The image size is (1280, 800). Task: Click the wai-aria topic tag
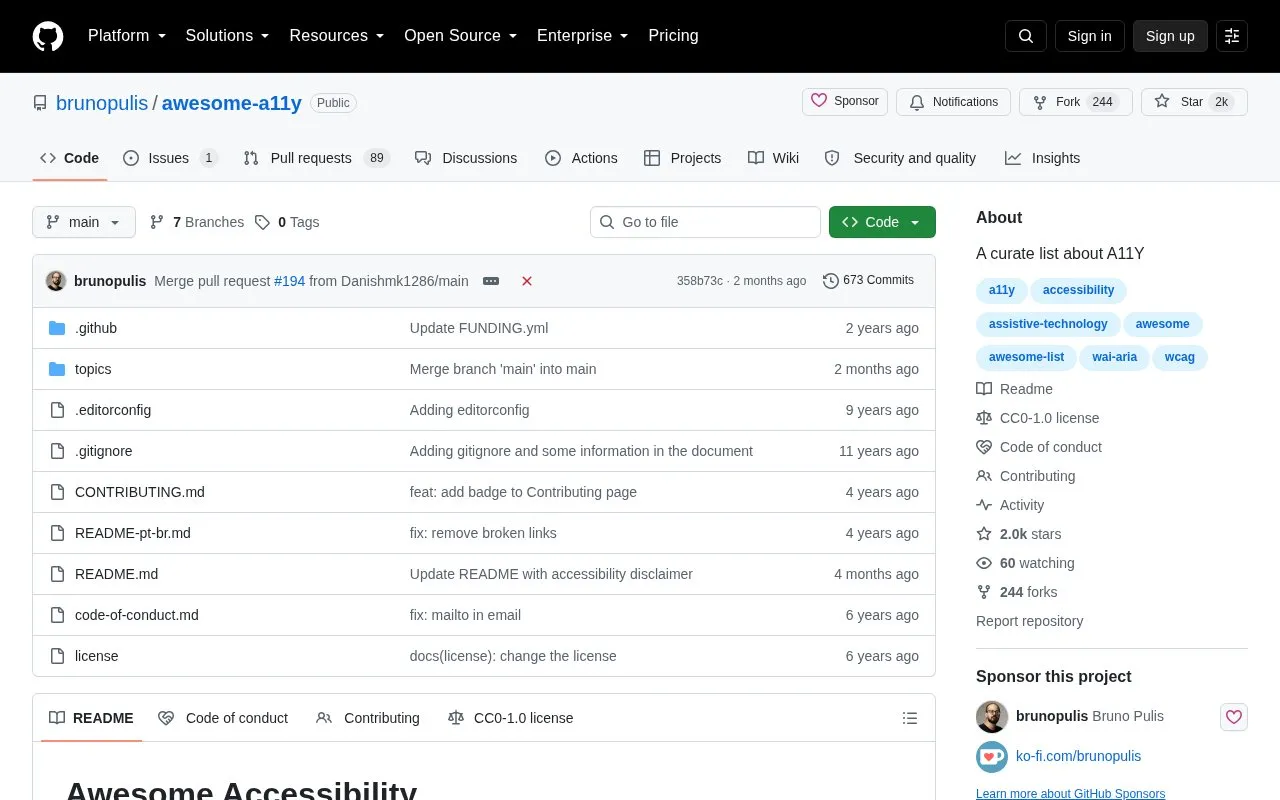coord(1114,357)
